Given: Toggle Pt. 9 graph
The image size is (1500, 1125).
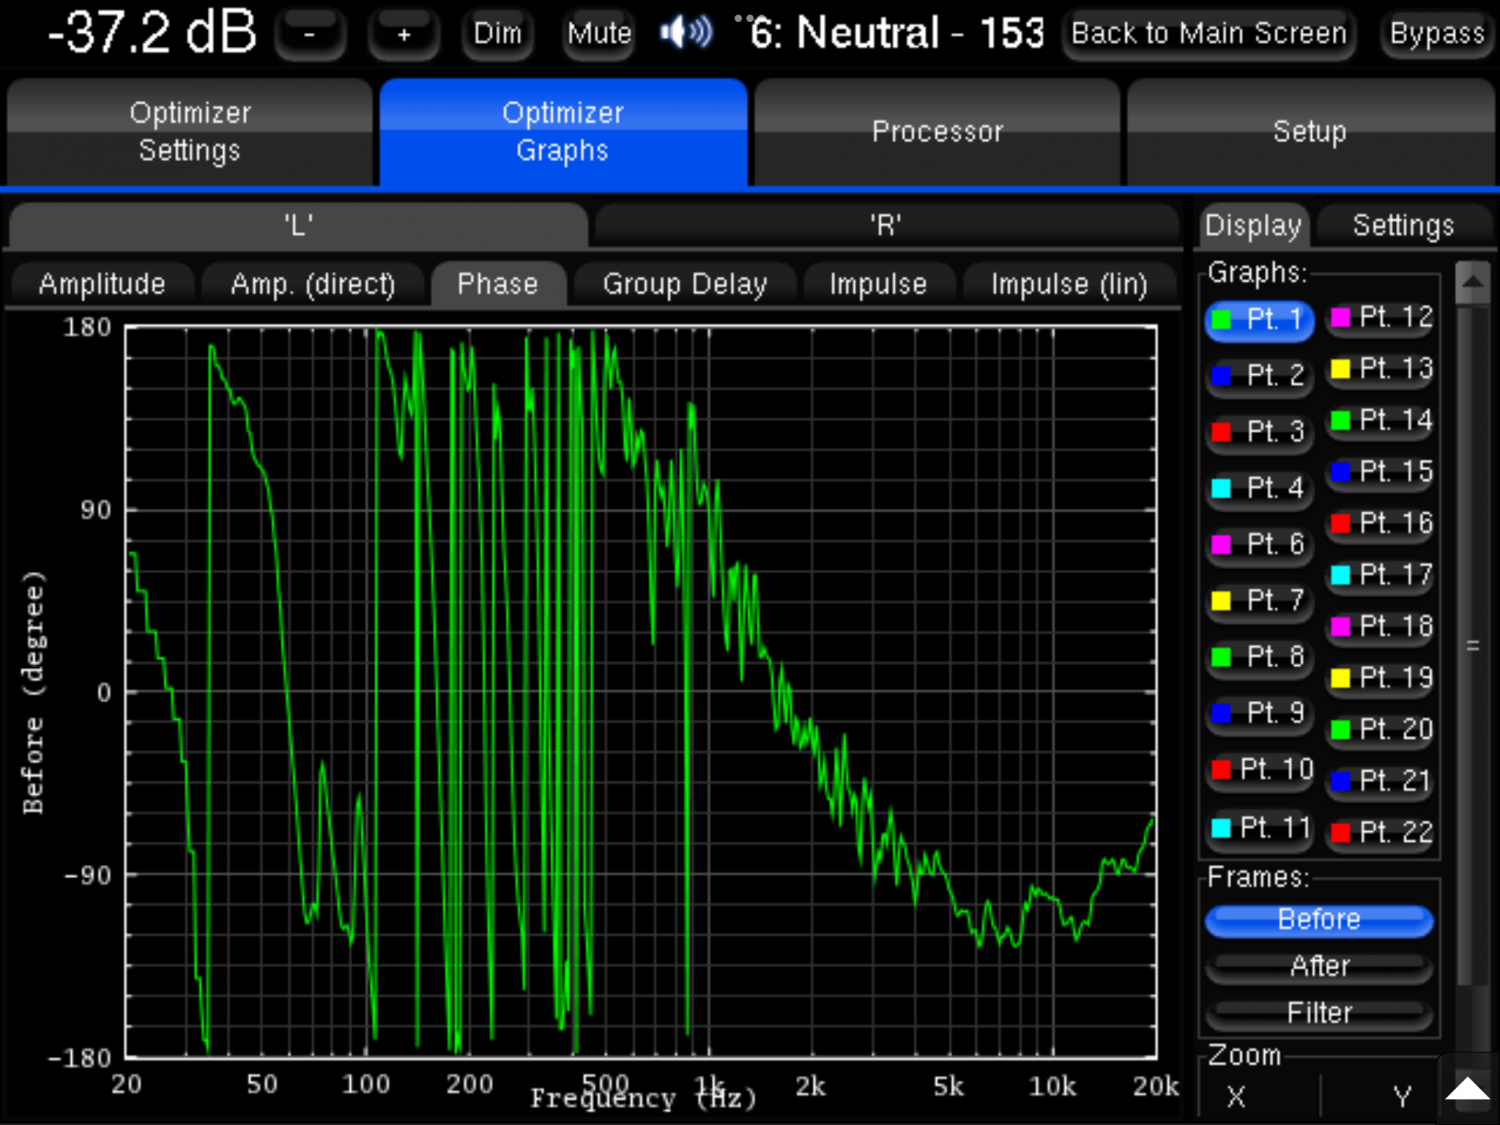Looking at the screenshot, I should click(x=1259, y=713).
